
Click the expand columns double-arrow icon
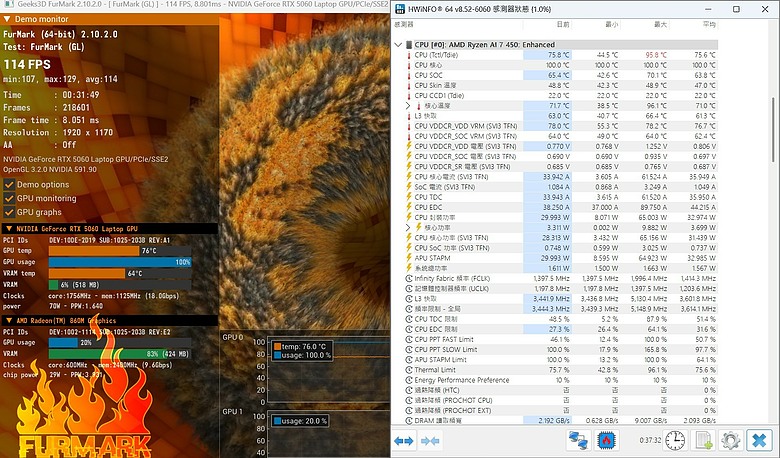coord(403,441)
